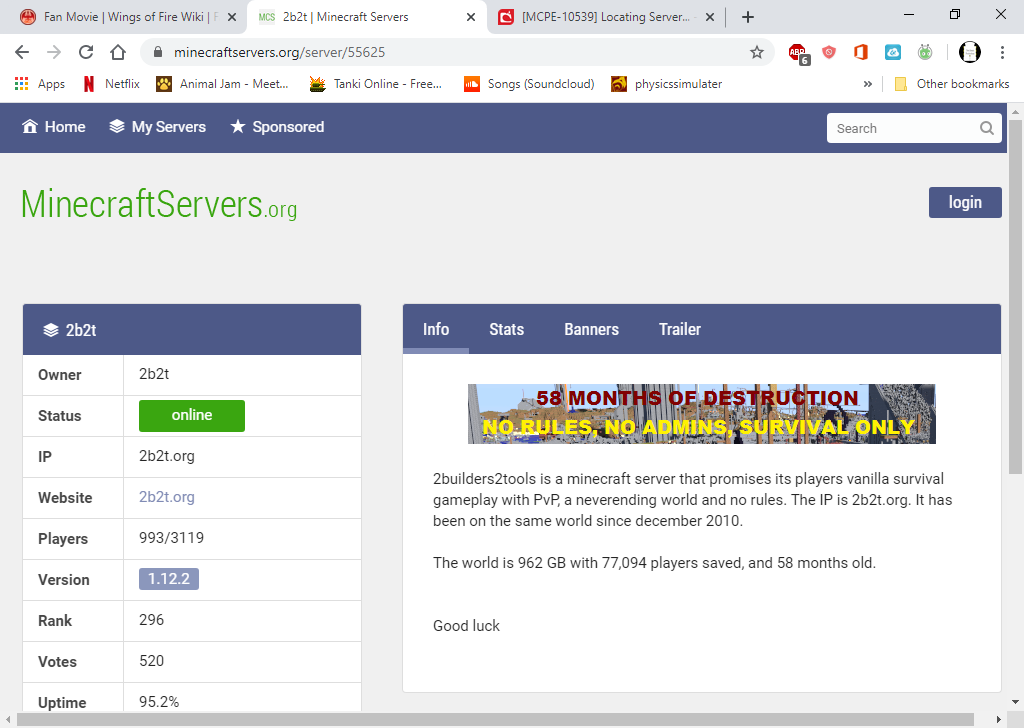
Task: Open a new browser tab
Action: pos(748,17)
